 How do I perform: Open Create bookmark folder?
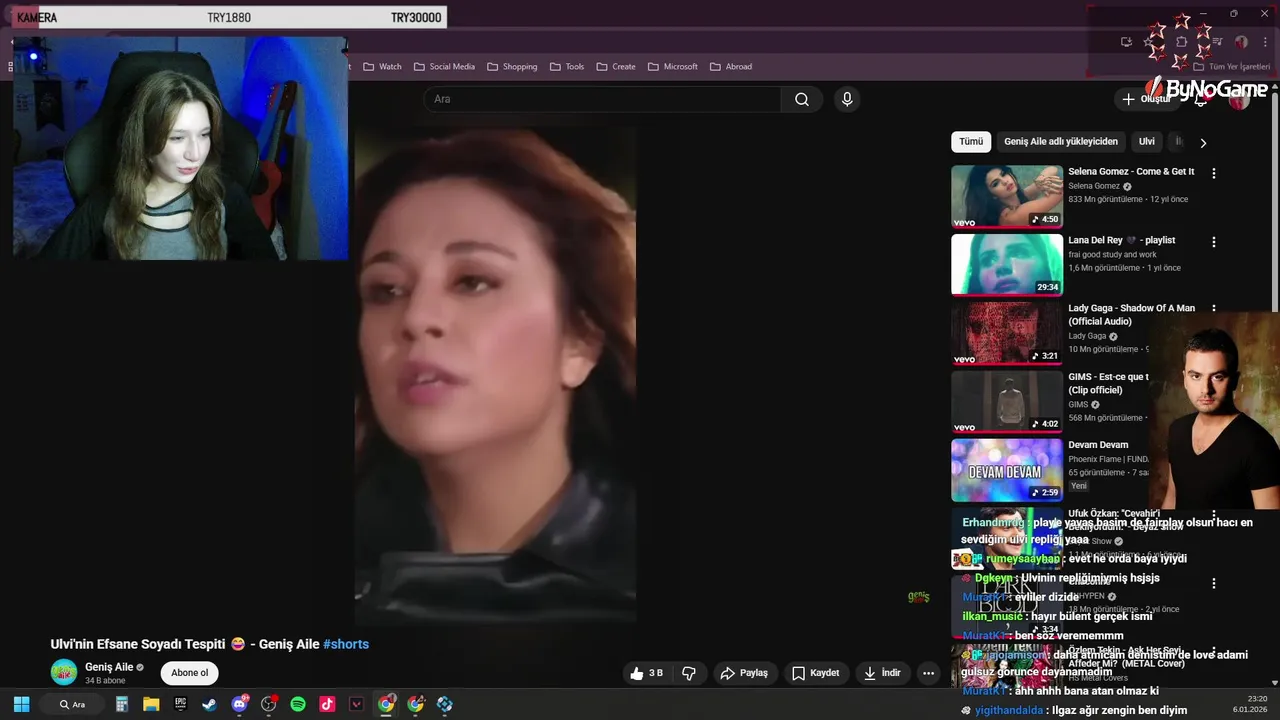coord(616,67)
